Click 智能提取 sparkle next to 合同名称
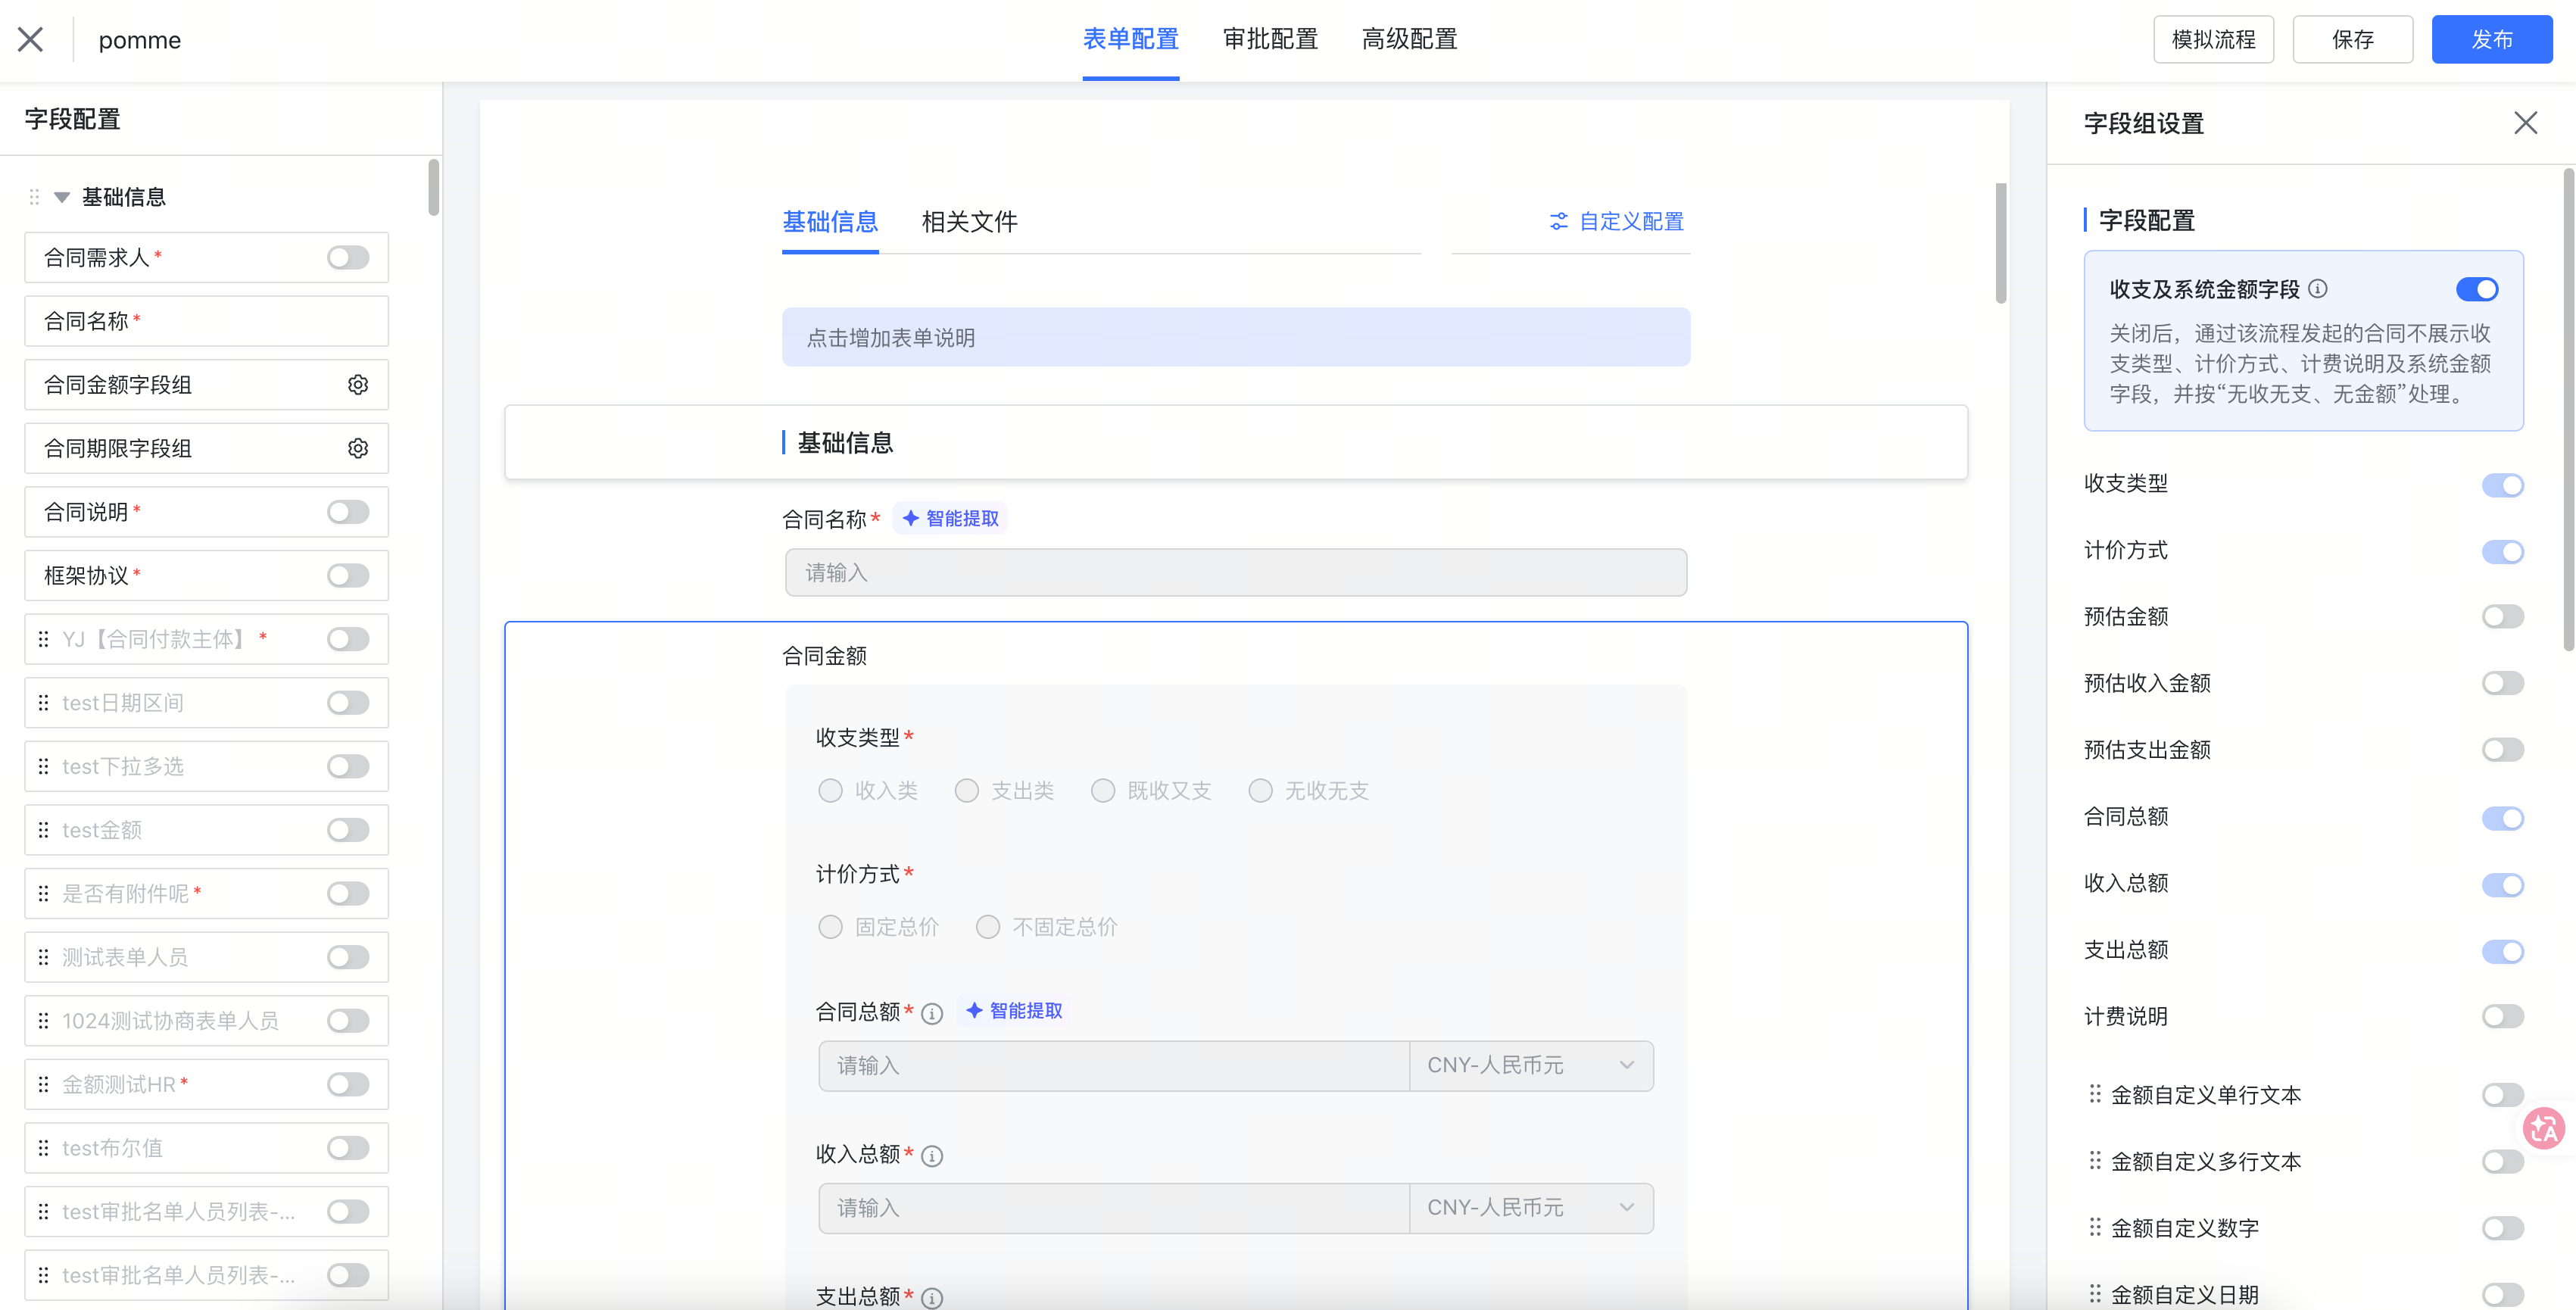 (x=950, y=518)
